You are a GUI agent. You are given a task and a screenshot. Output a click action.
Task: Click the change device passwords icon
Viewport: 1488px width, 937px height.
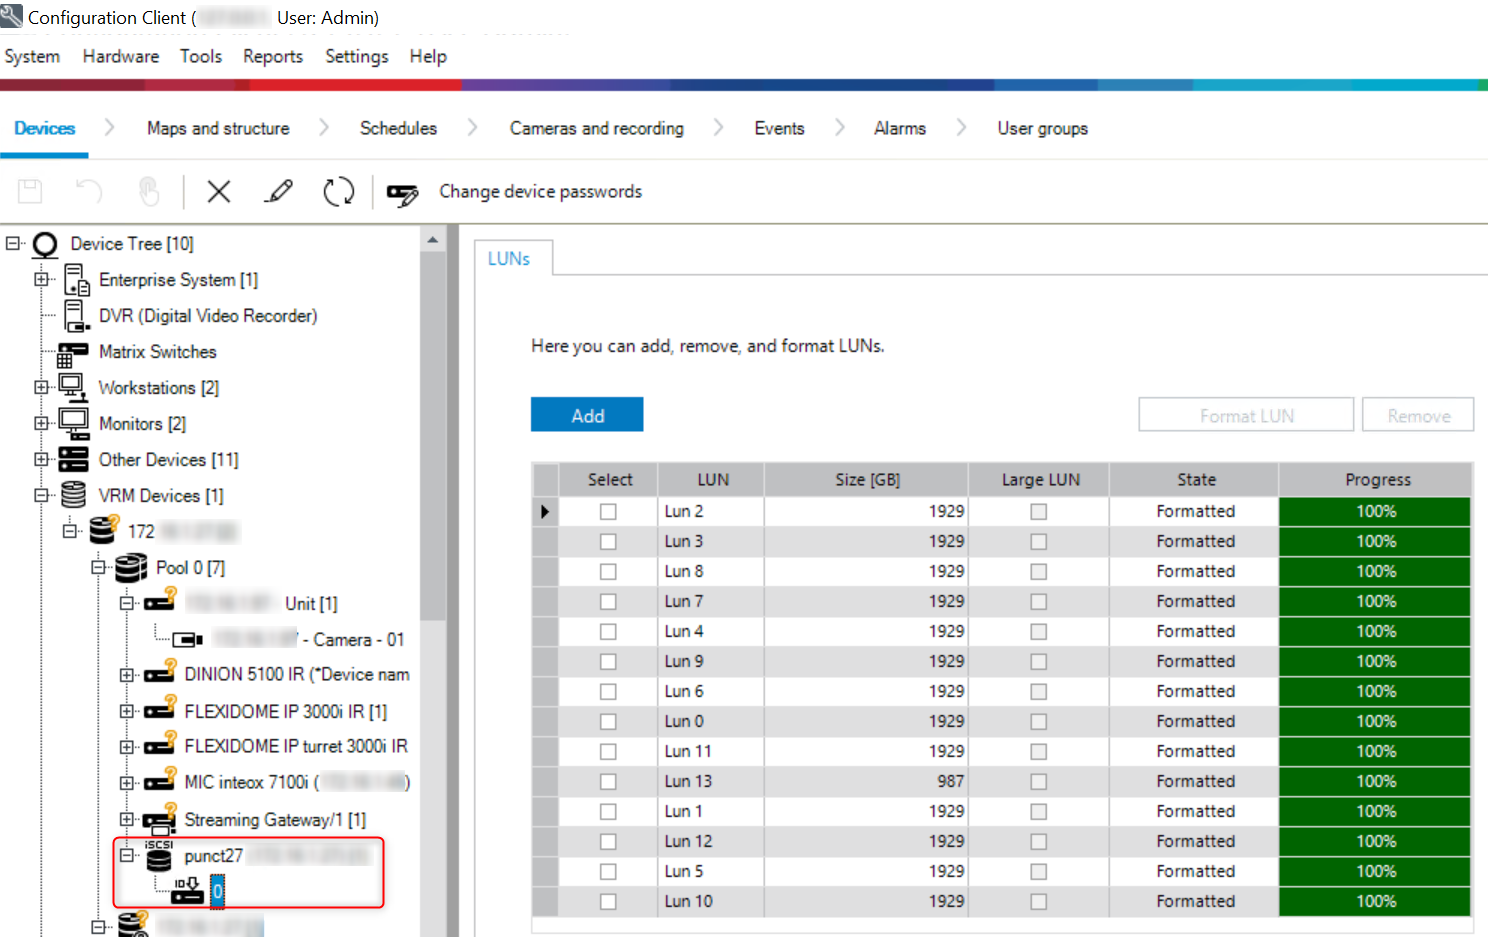coord(402,193)
